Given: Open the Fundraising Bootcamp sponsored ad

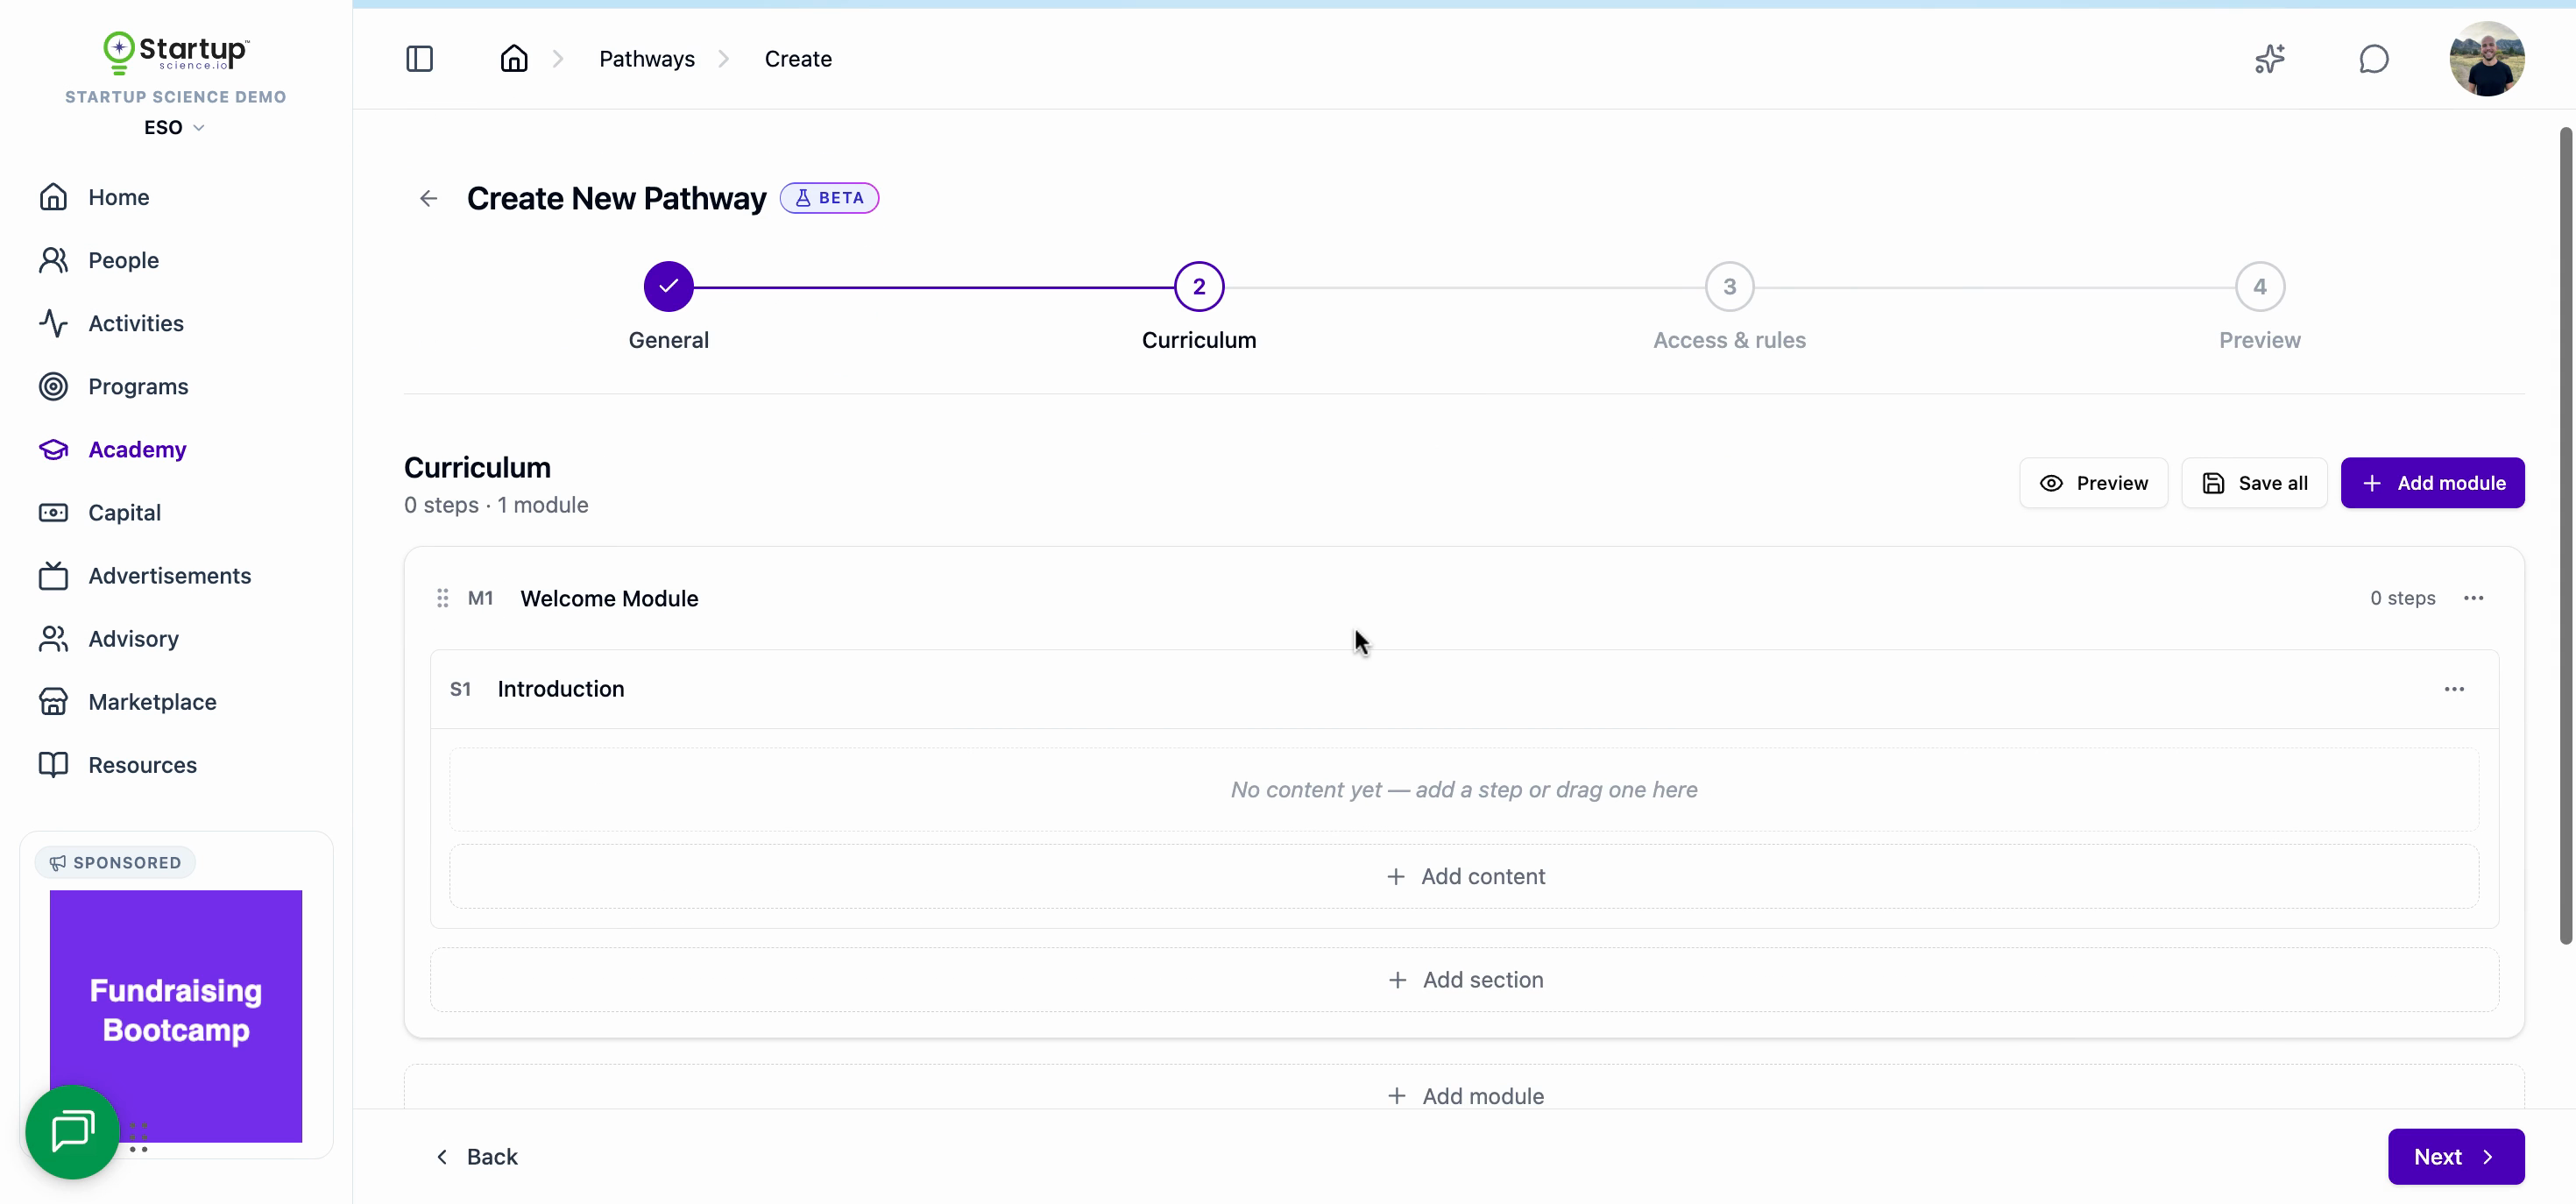Looking at the screenshot, I should coord(176,1016).
